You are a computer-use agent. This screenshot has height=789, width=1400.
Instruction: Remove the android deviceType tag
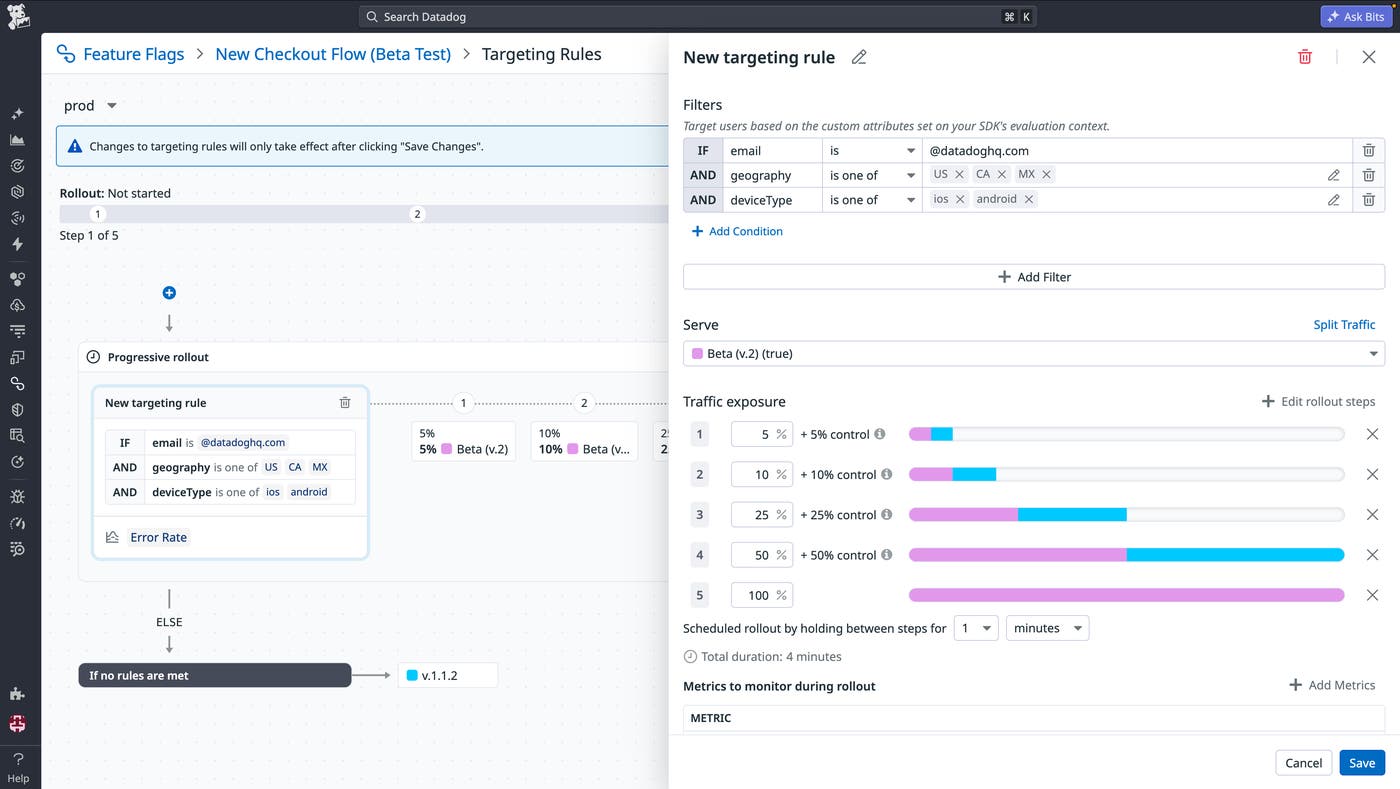click(1028, 199)
